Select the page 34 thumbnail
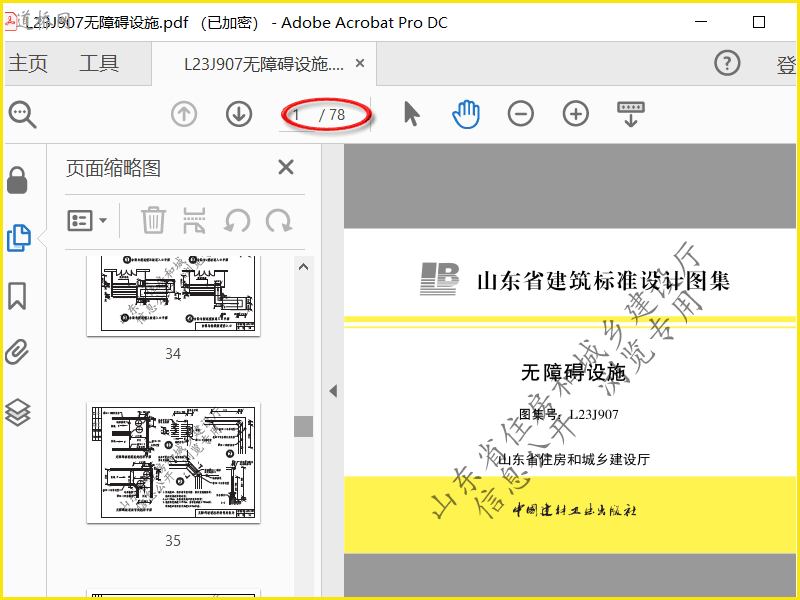This screenshot has width=800, height=600. (173, 296)
